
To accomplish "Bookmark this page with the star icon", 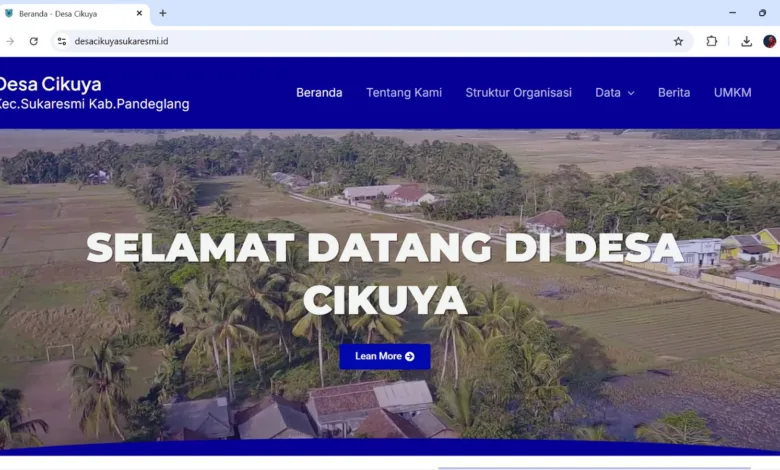I will (x=678, y=41).
